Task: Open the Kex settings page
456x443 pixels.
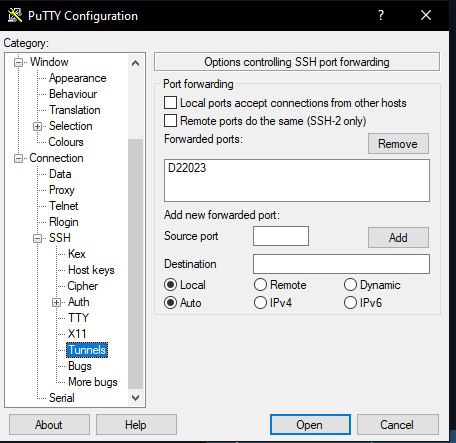Action: coord(77,254)
